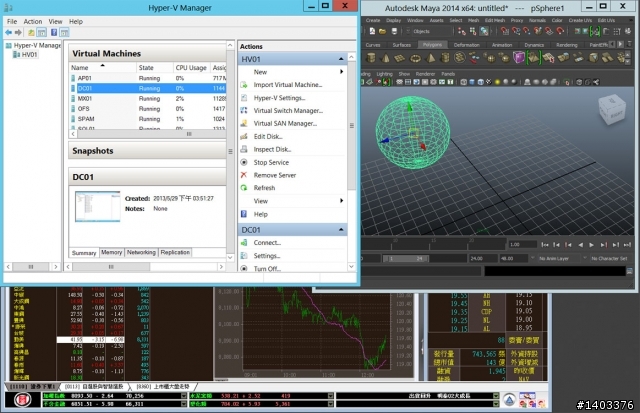Click first snap magnet icon in Maya
Image resolution: width=640 pixels, height=413 pixels.
click(505, 31)
